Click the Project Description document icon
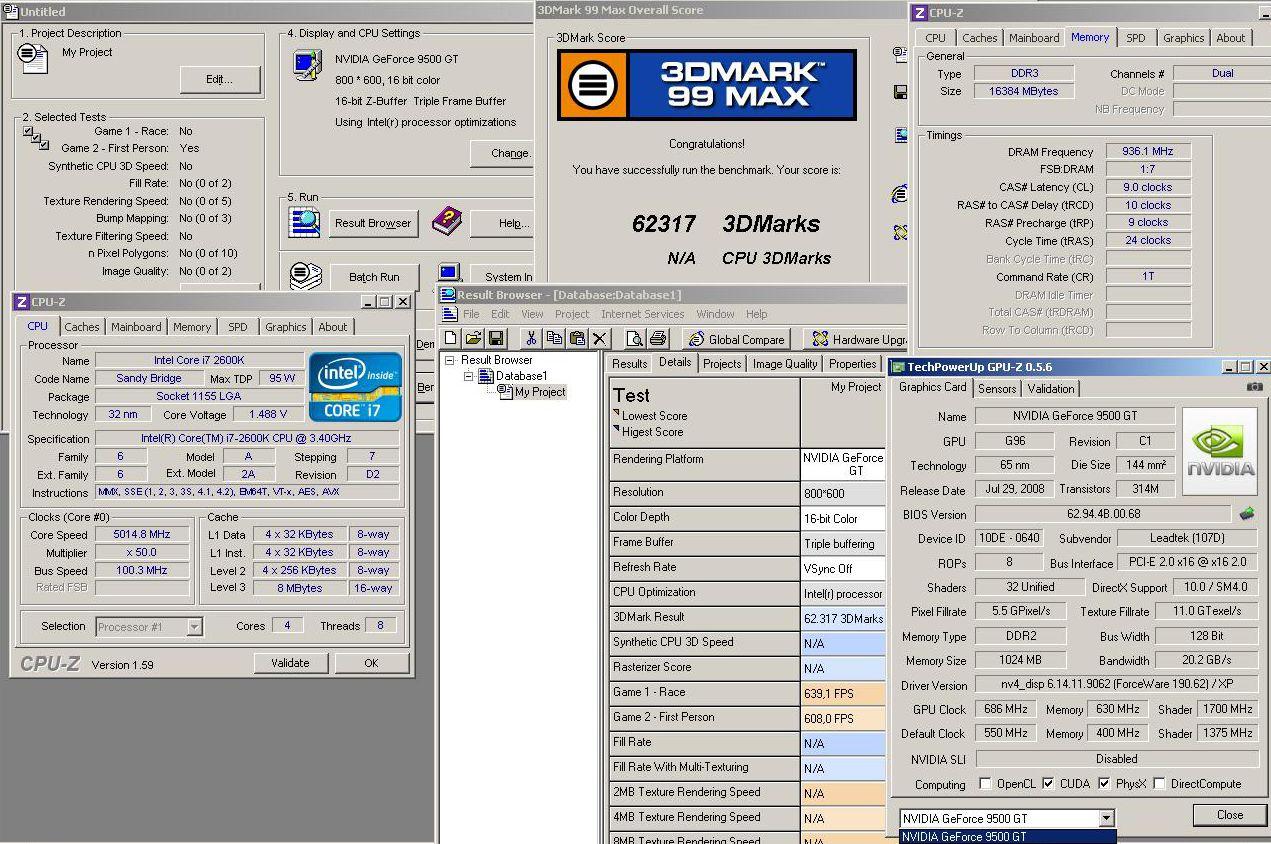 coord(33,56)
